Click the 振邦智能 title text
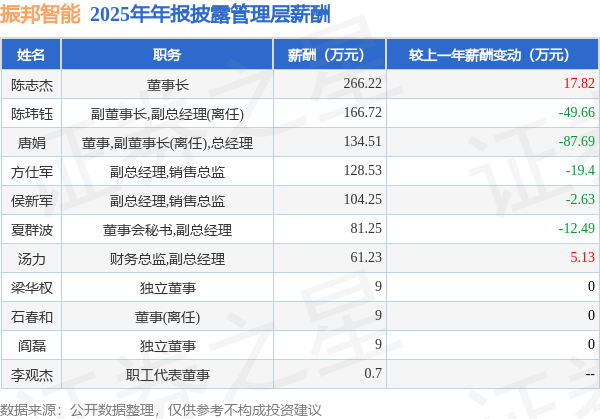The width and height of the screenshot is (600, 419). coord(40,14)
